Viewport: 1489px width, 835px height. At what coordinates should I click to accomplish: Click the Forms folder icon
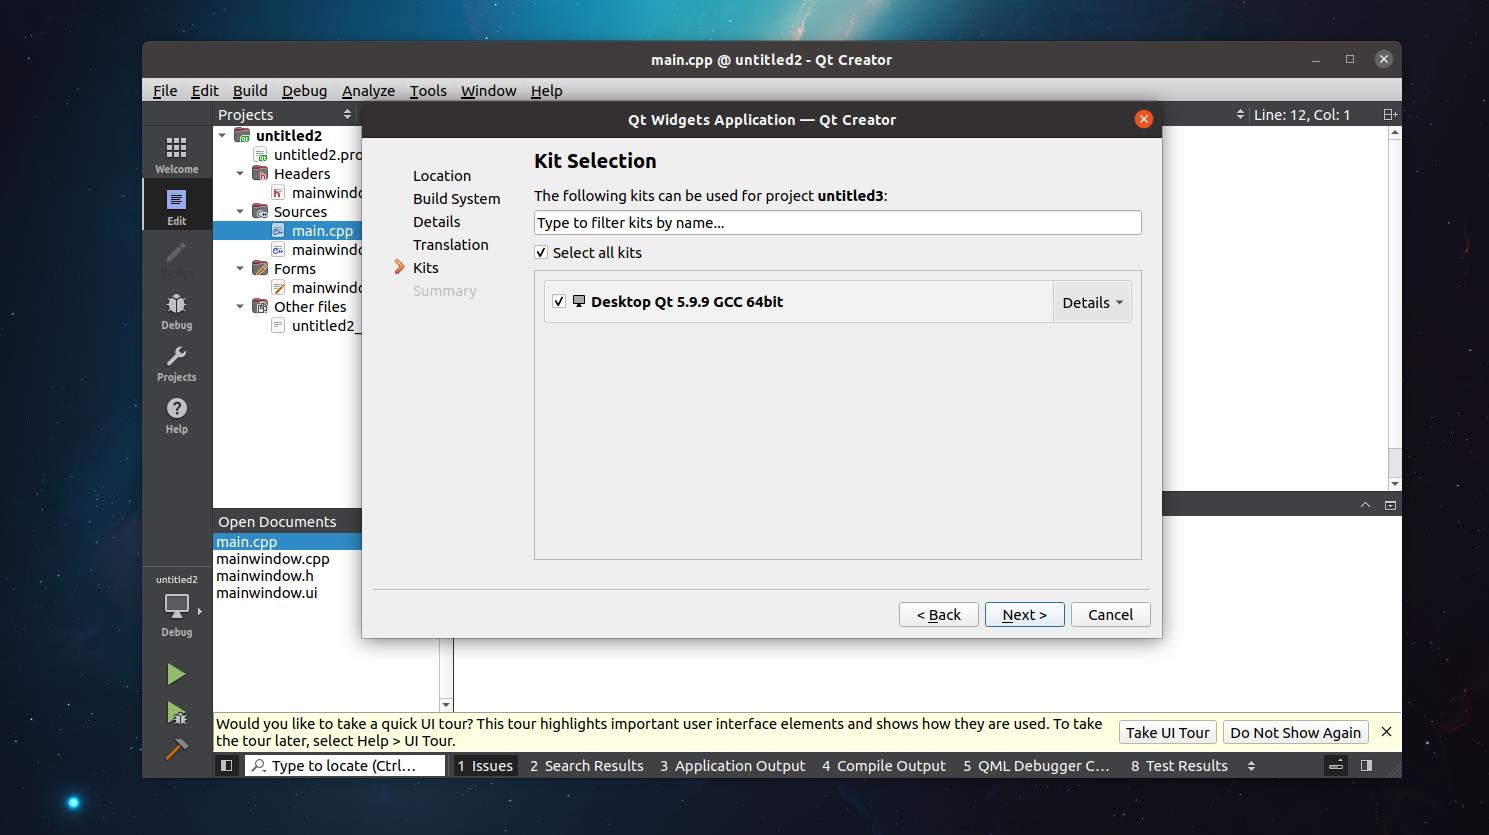[x=260, y=268]
